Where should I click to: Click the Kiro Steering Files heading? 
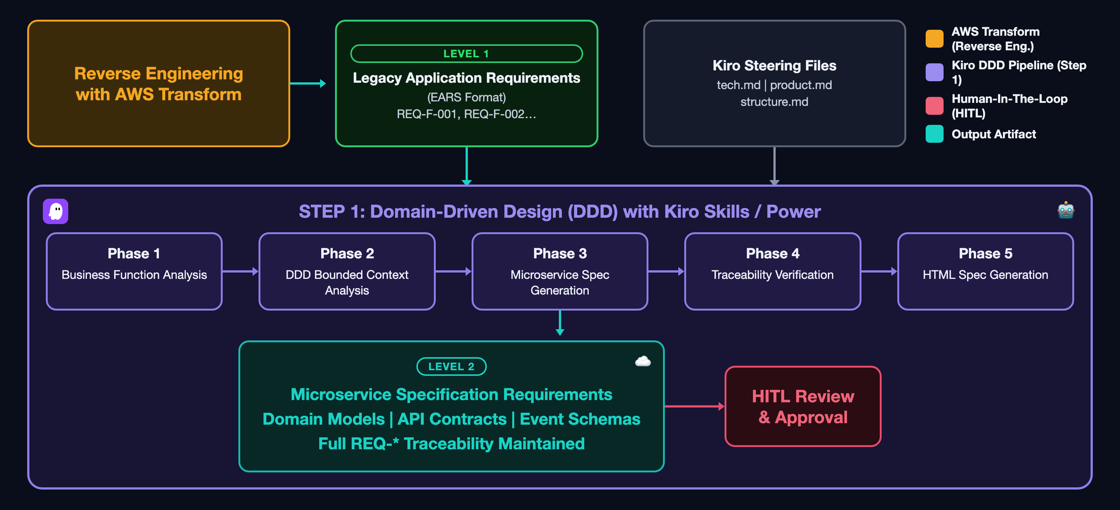(x=774, y=66)
